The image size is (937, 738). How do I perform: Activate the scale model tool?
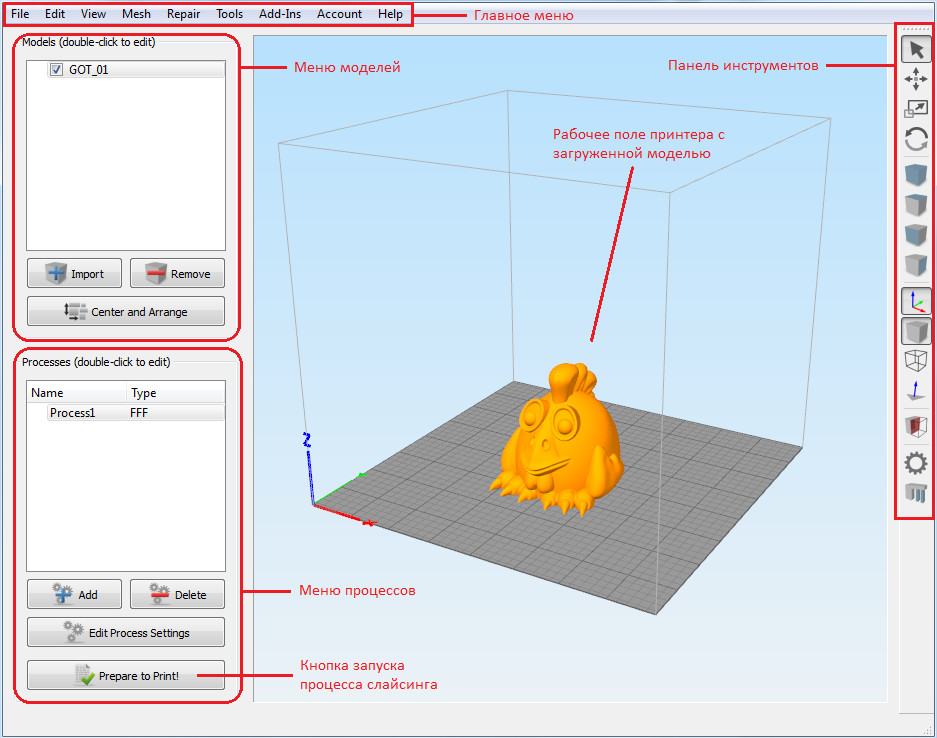pyautogui.click(x=916, y=109)
